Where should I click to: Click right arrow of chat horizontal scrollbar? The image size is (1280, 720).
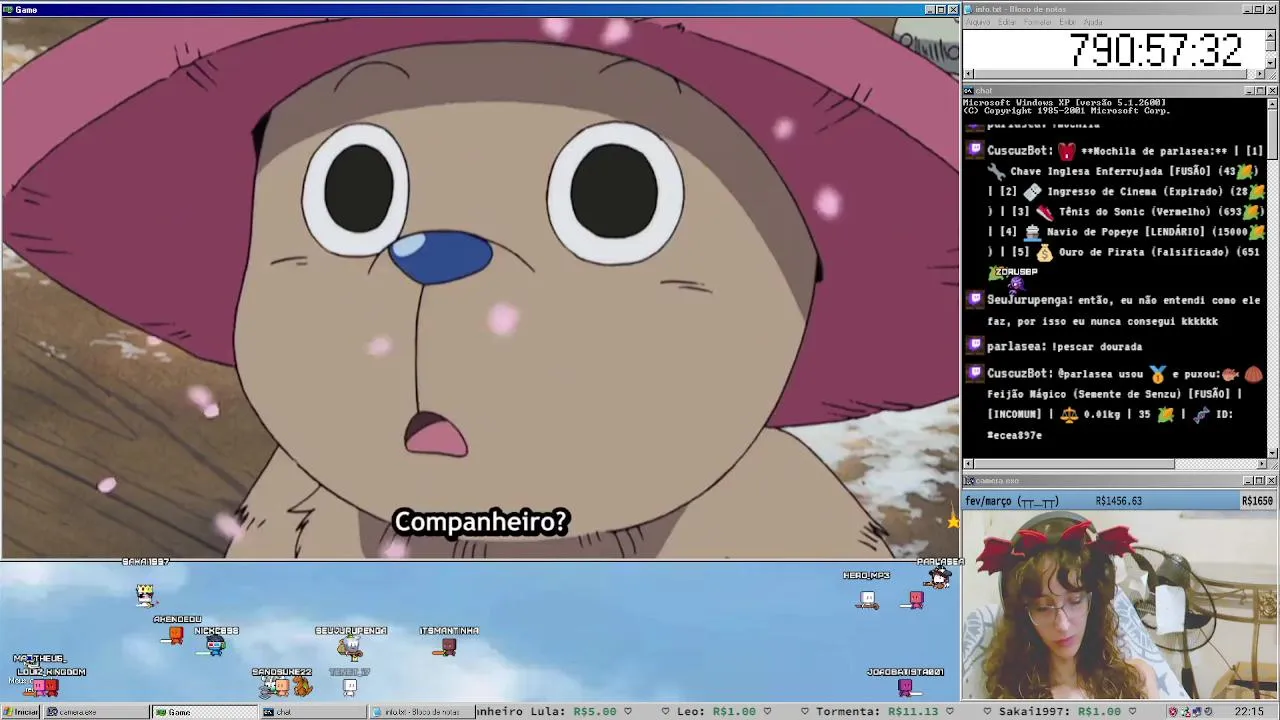(1260, 464)
